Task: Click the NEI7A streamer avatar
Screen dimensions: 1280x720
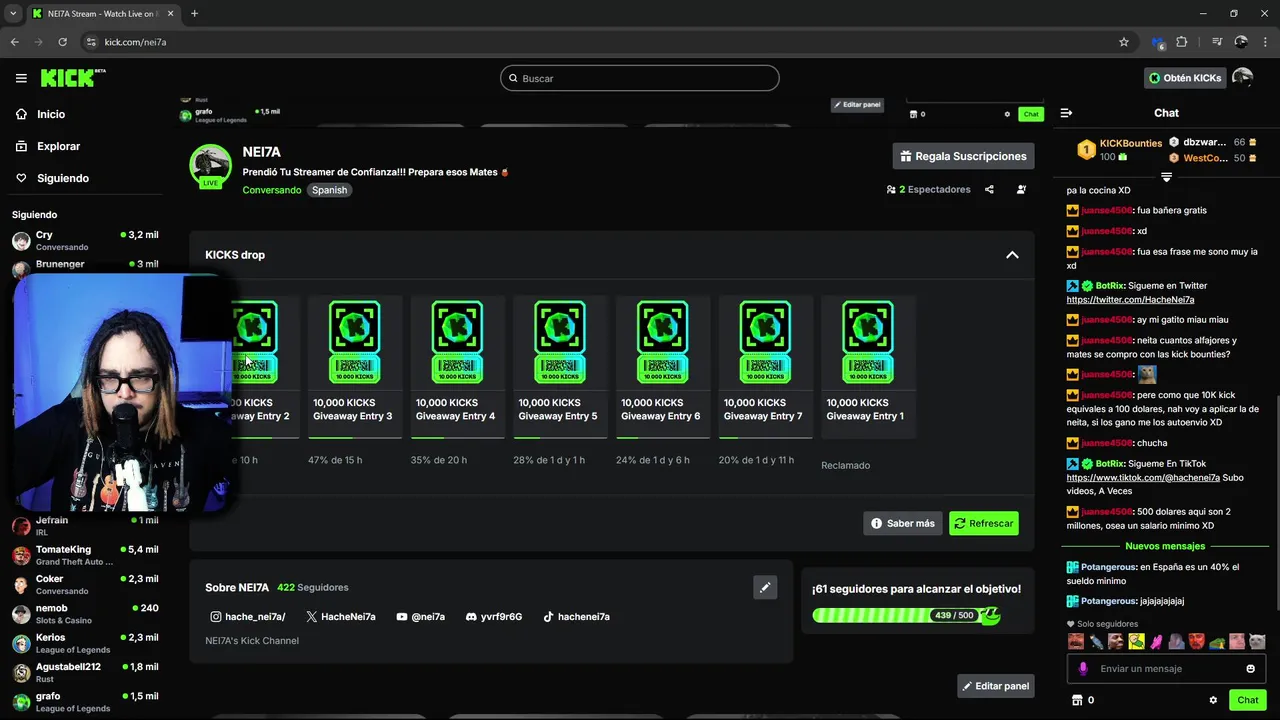Action: tap(211, 166)
